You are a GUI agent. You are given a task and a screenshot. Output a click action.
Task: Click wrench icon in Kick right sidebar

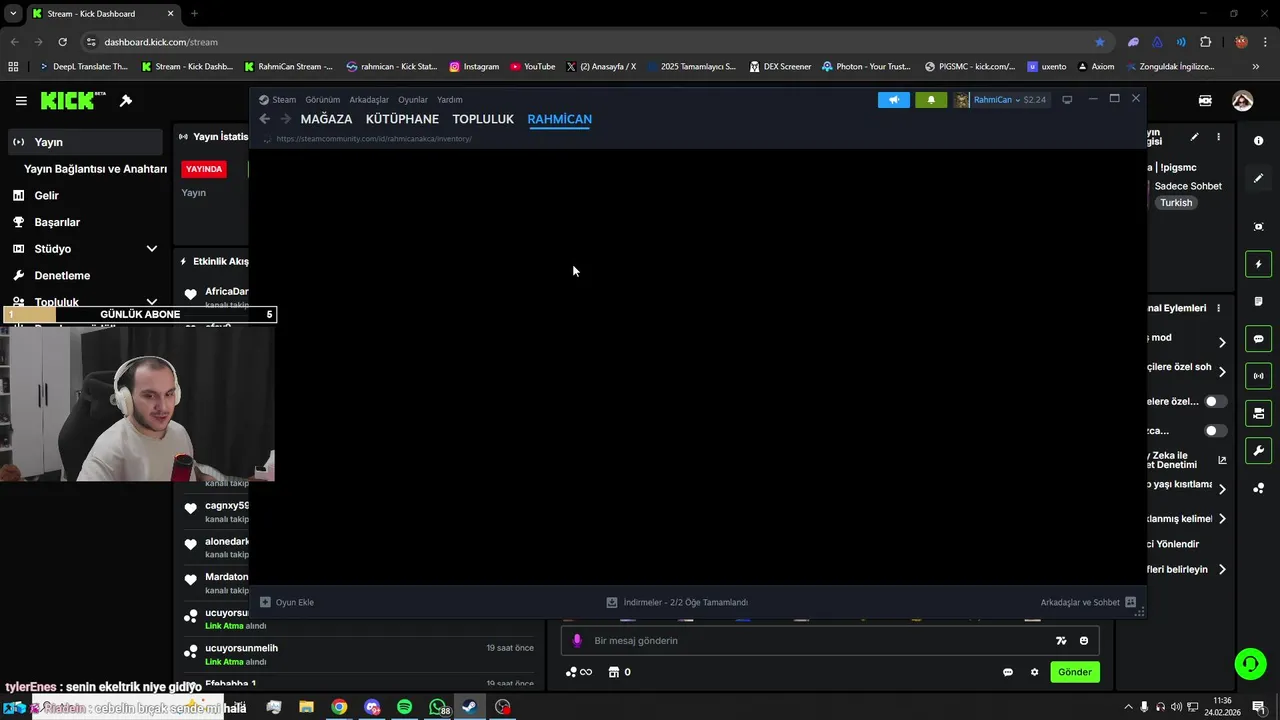[1258, 451]
